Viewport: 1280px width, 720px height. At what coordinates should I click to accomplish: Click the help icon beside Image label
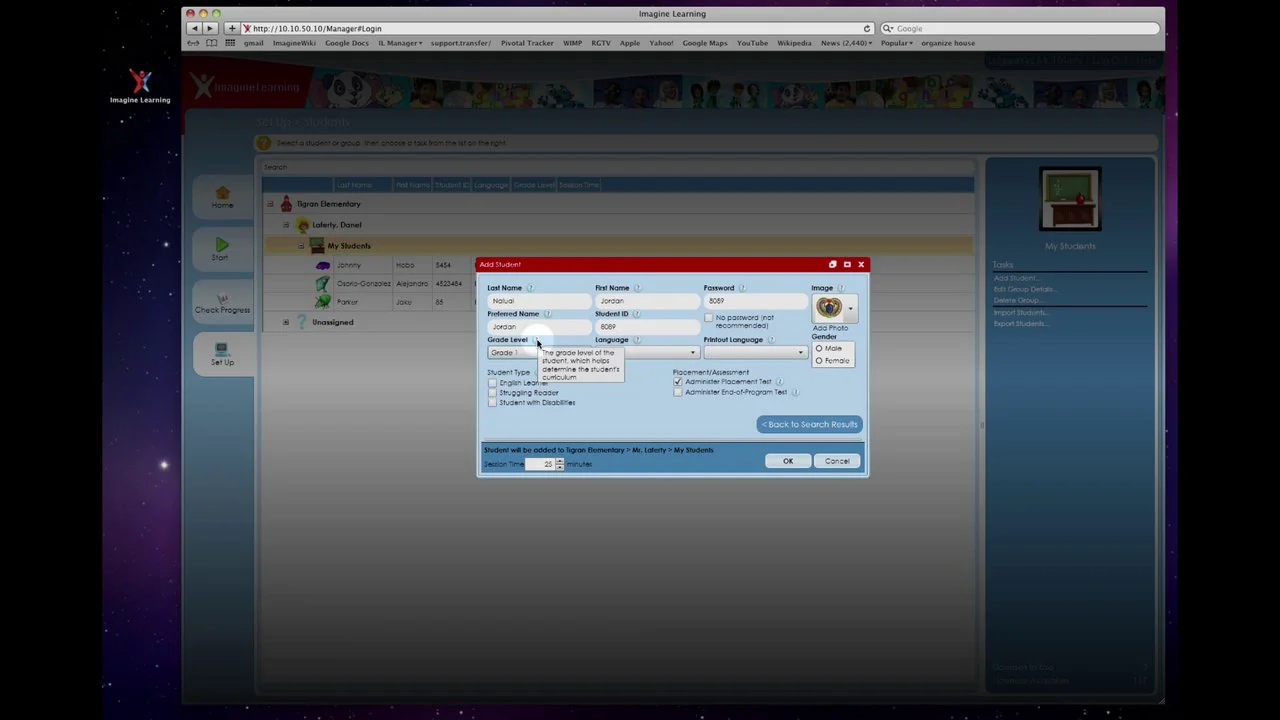tap(840, 288)
